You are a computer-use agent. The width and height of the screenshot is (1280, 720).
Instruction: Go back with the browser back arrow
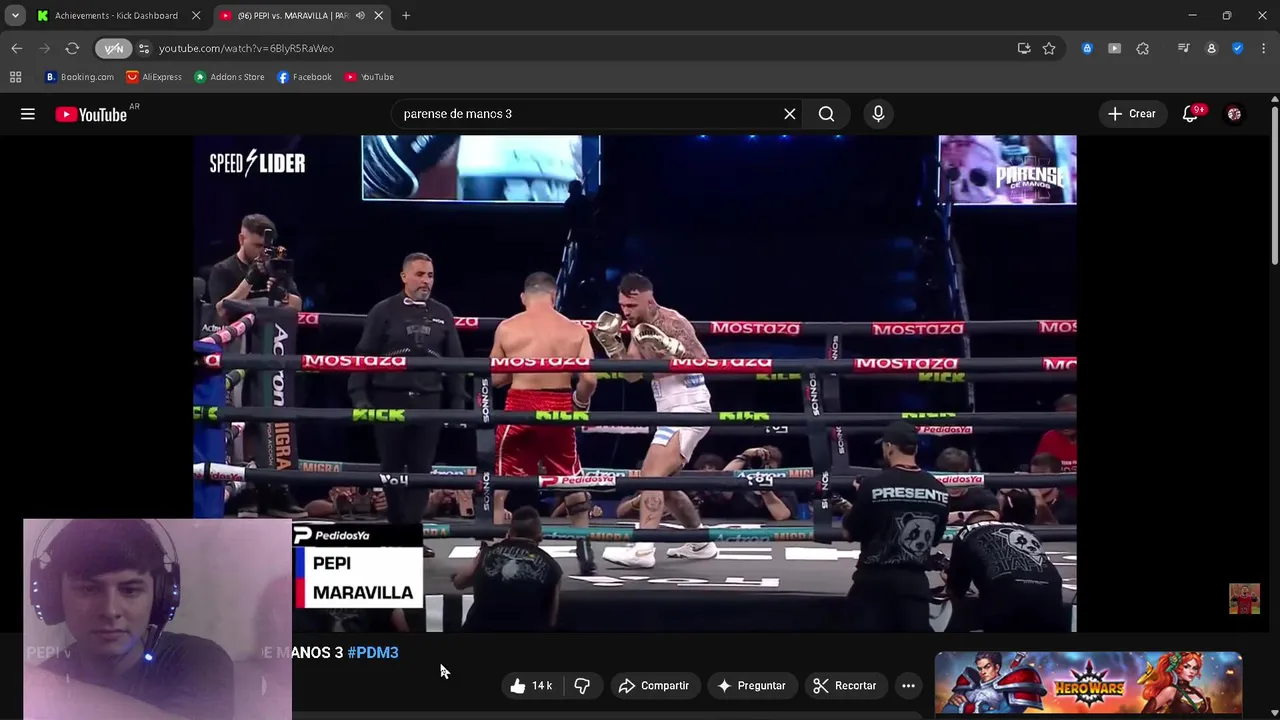point(17,48)
